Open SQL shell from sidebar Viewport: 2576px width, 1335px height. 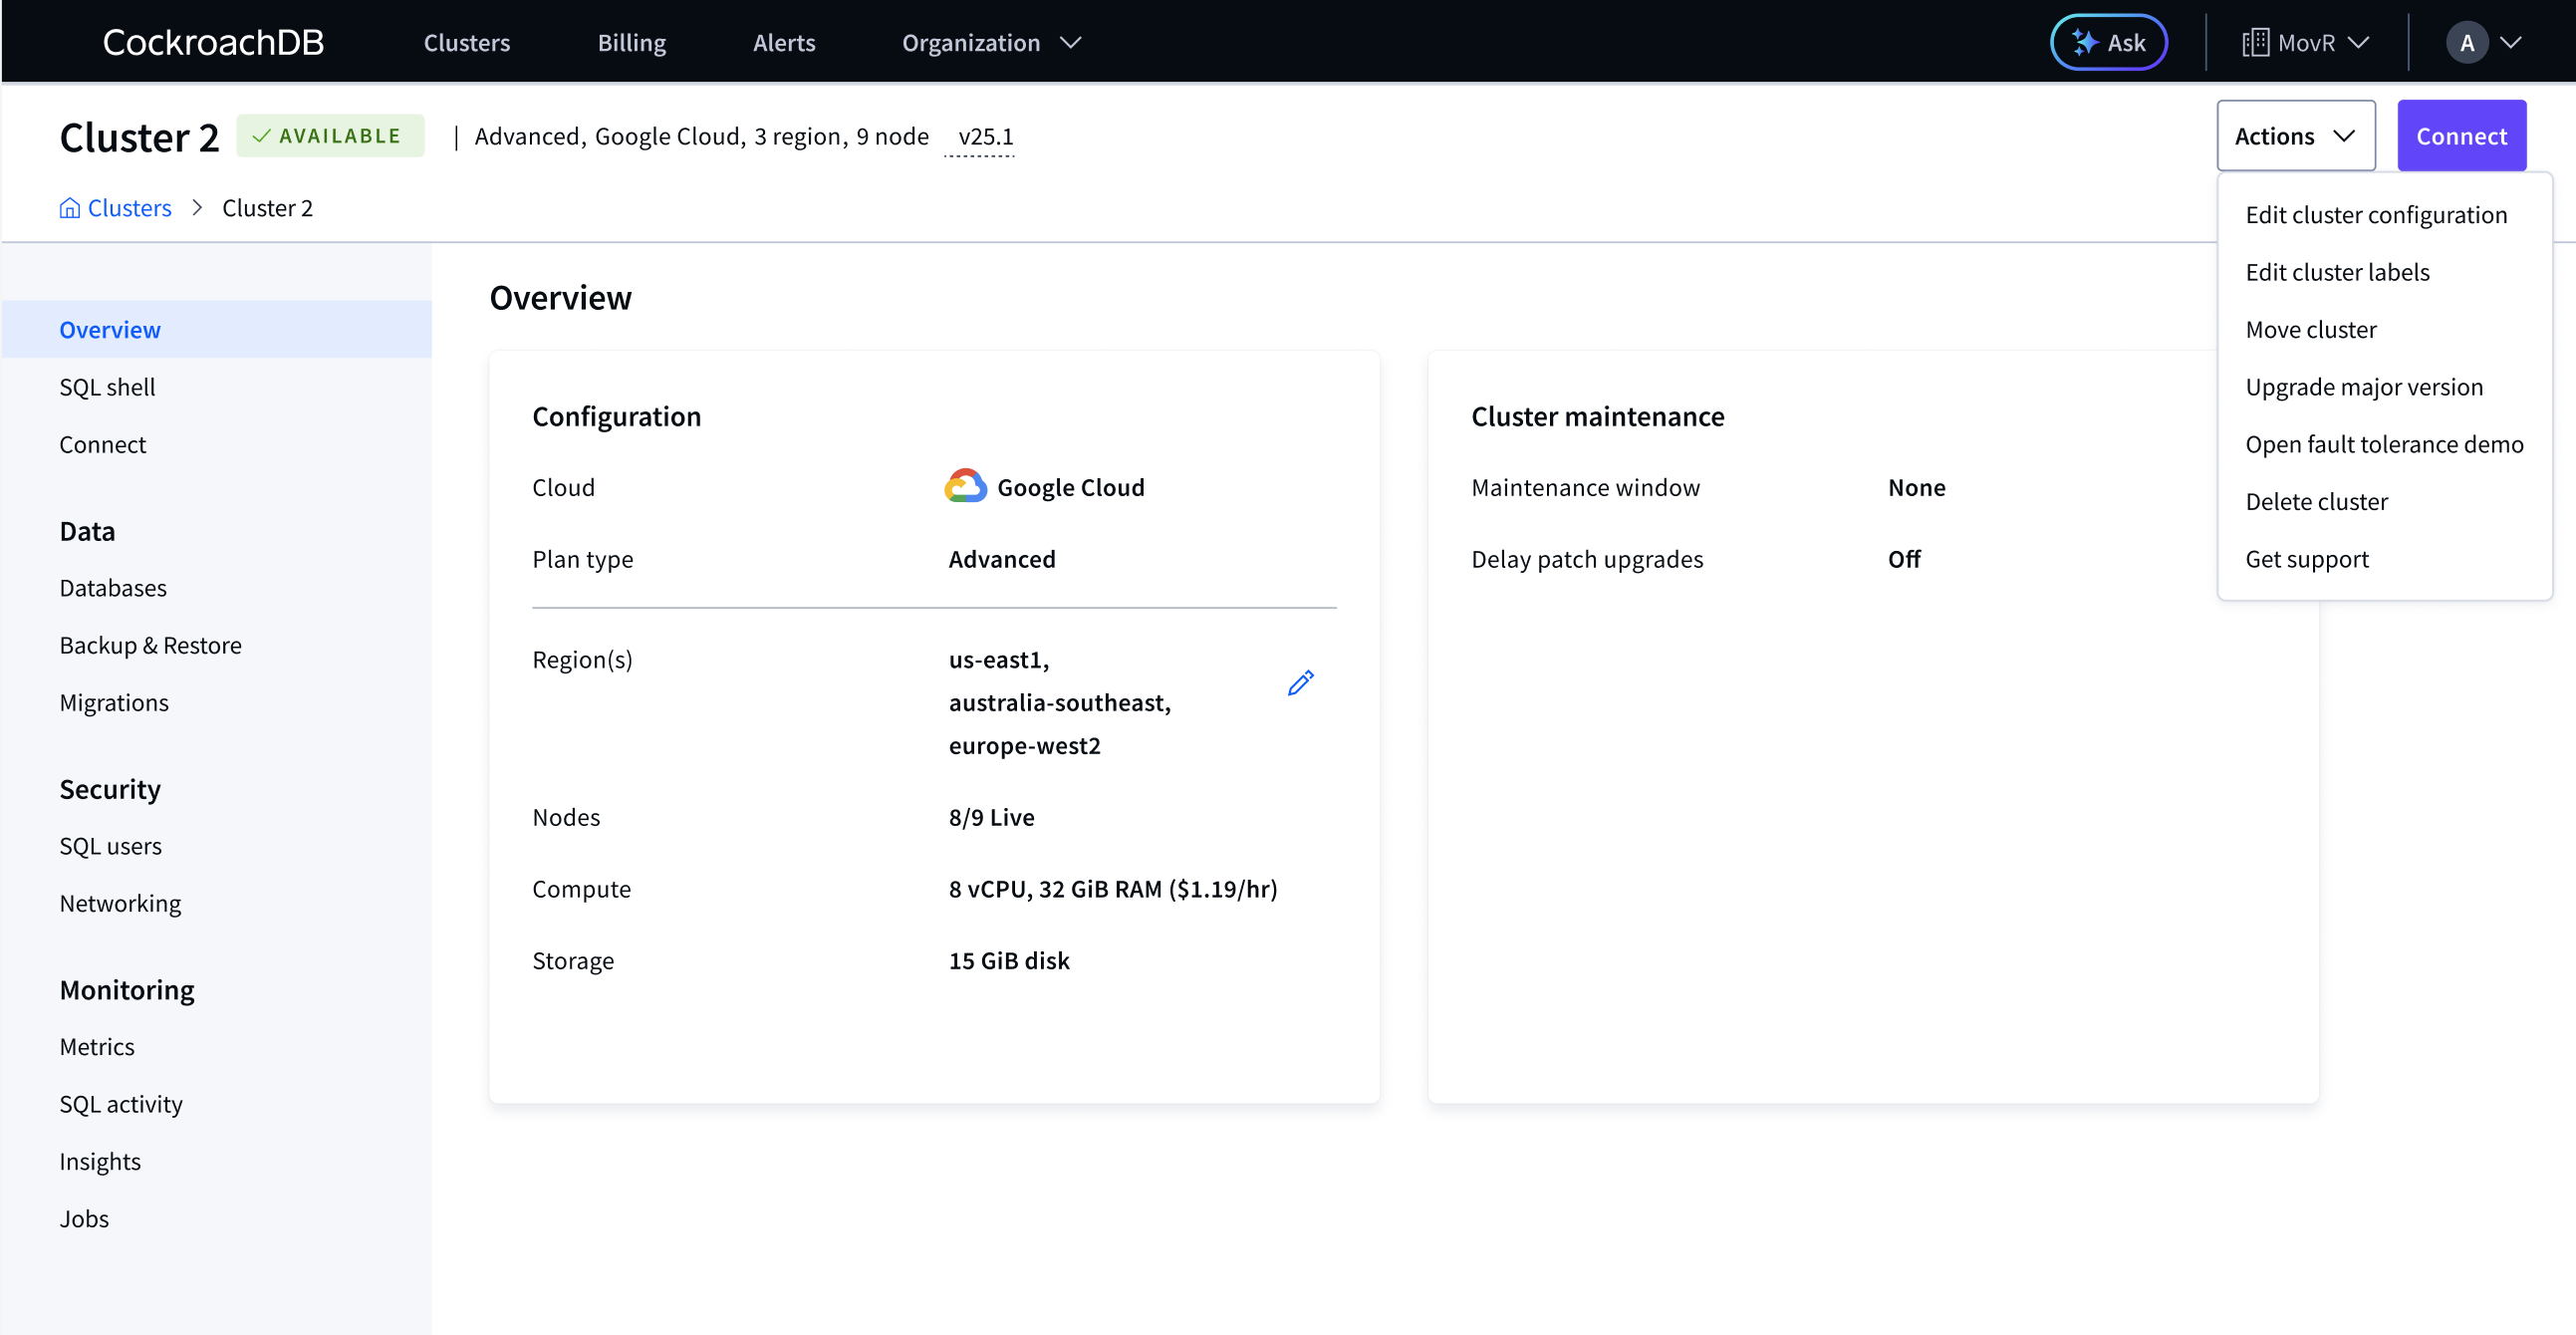click(107, 387)
